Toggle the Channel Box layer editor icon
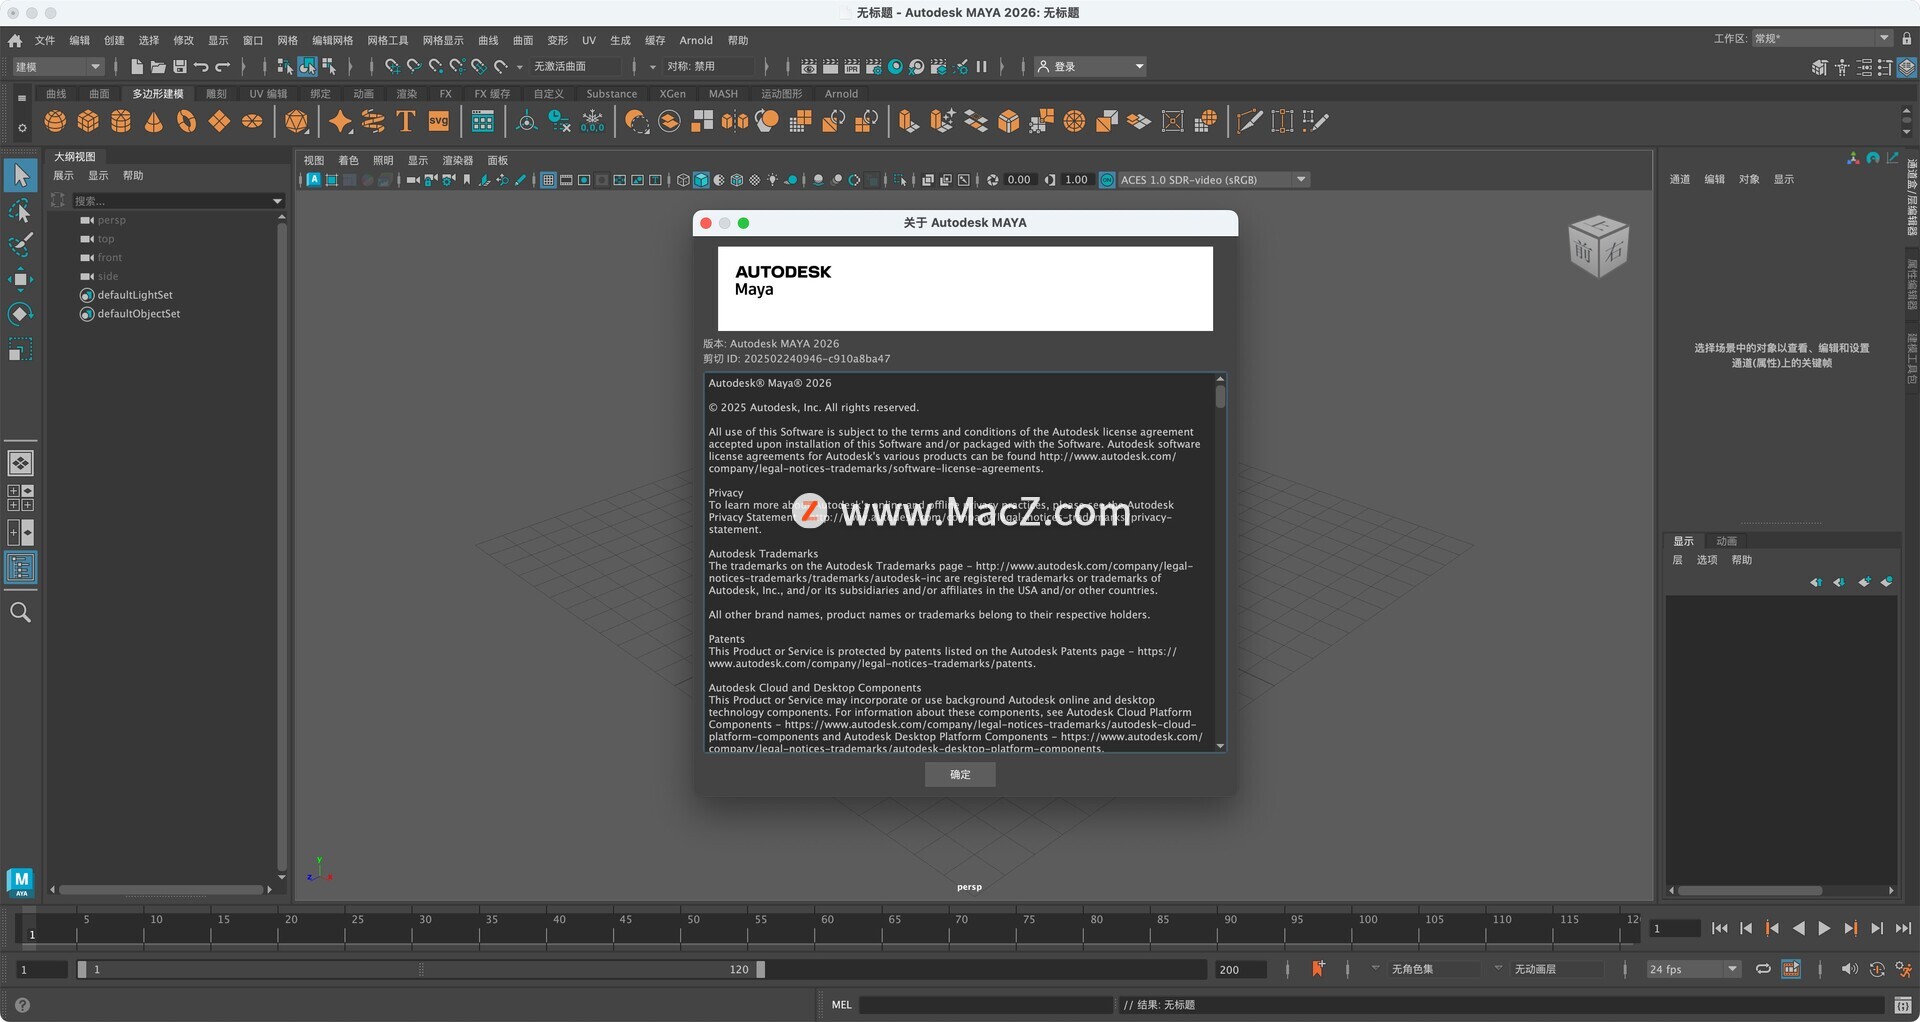Viewport: 1920px width, 1022px height. (x=1907, y=67)
